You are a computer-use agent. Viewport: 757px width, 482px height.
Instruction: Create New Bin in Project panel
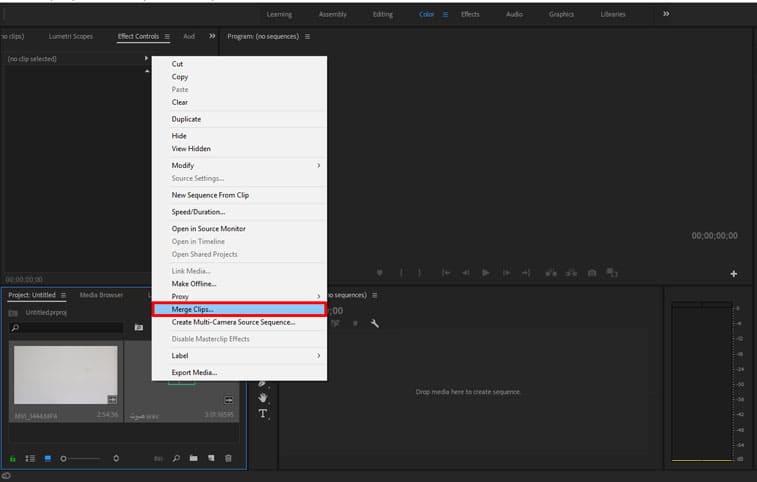(x=194, y=458)
